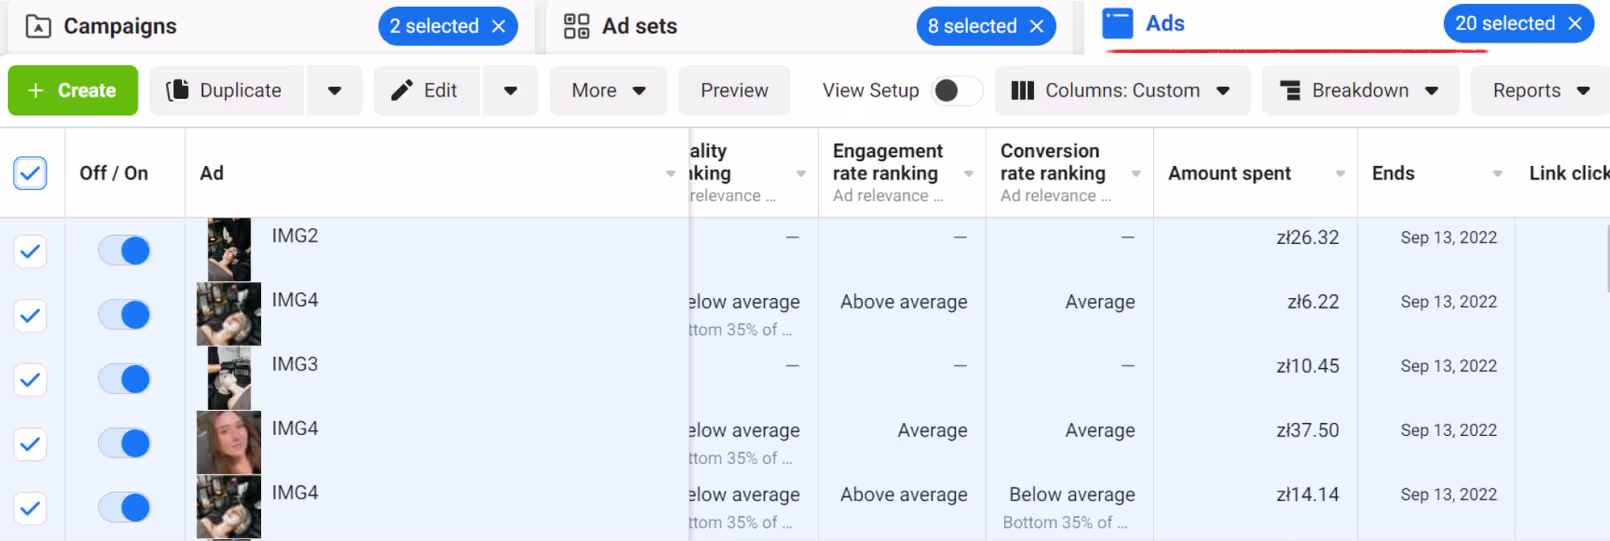Open the Columns: Custom dropdown
Viewport: 1610px width, 541px height.
(1120, 90)
